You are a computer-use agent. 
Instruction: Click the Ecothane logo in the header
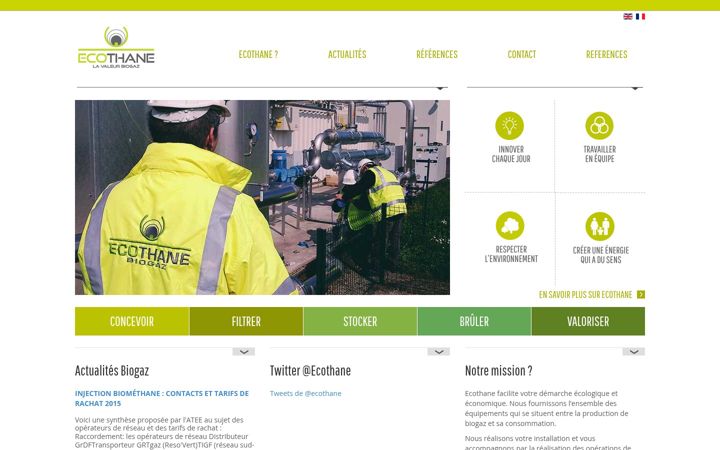pos(116,47)
